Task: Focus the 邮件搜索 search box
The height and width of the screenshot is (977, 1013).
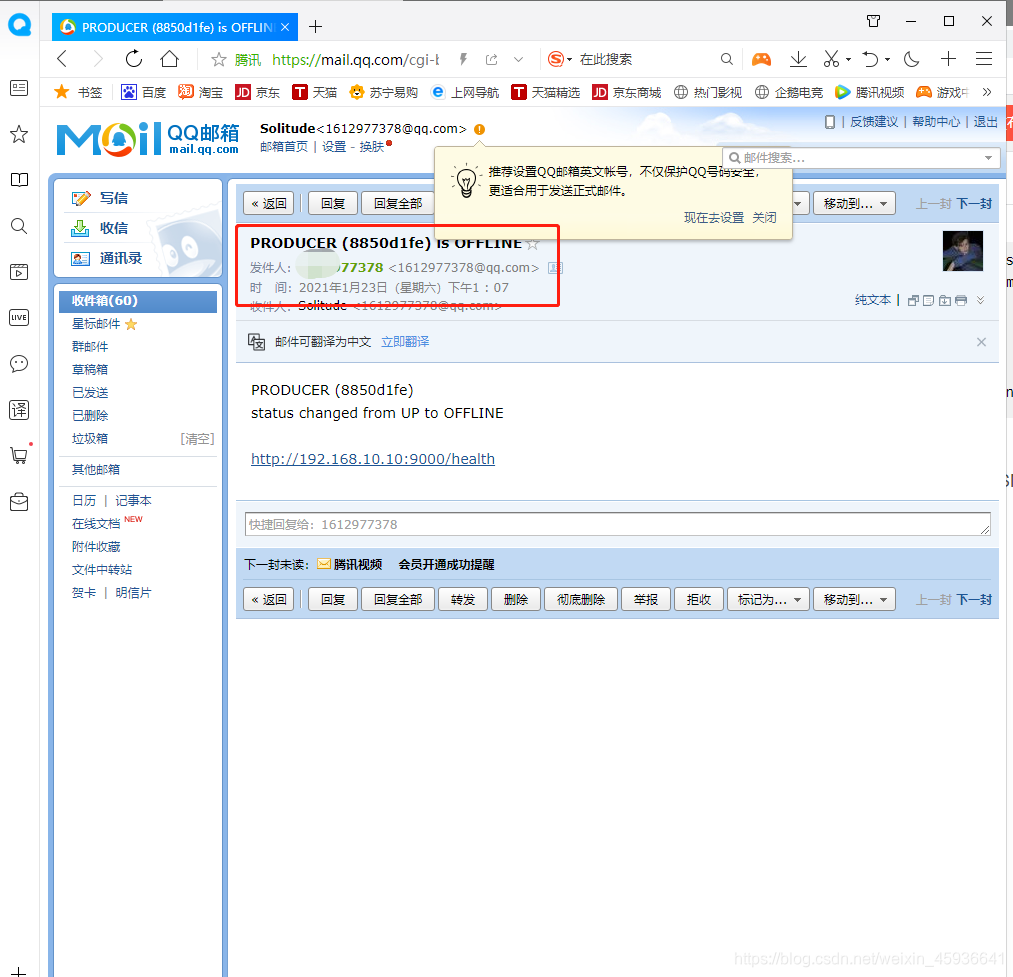Action: (855, 158)
